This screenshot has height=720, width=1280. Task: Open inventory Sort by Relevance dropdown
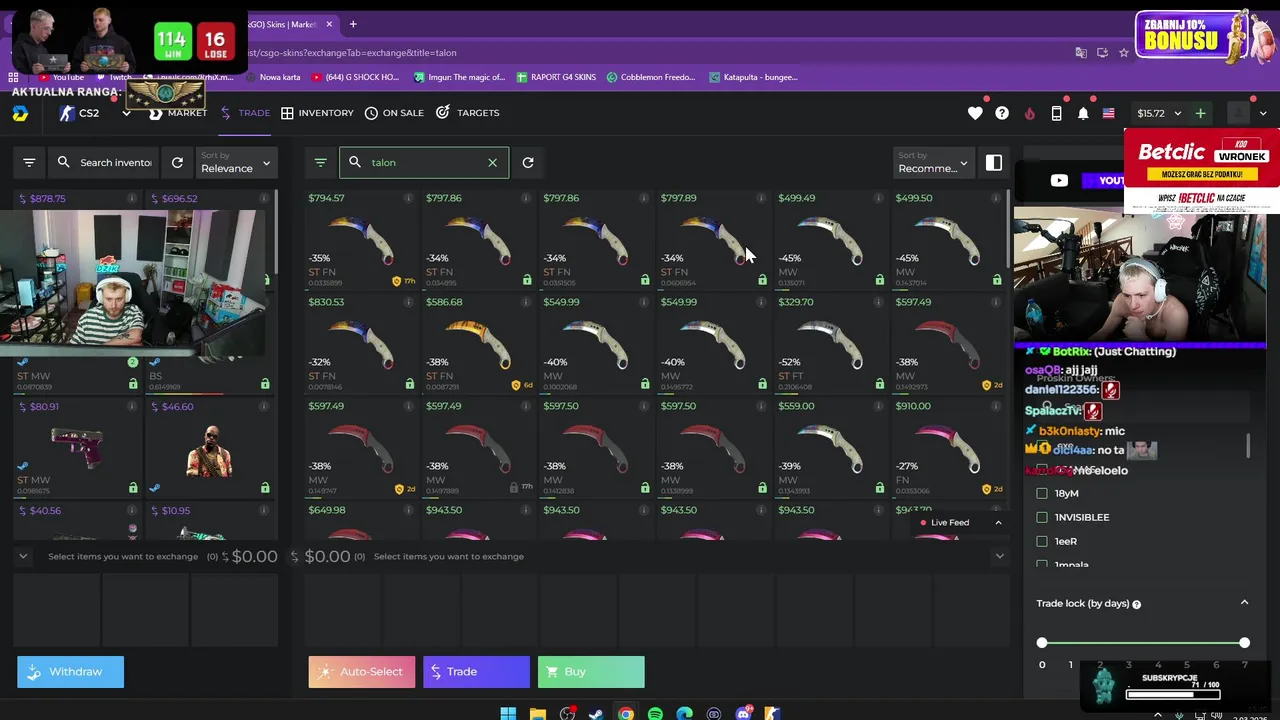point(235,162)
